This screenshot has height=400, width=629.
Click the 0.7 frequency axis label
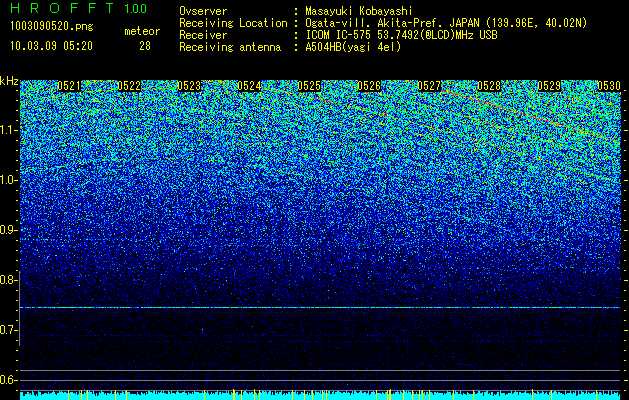8,330
